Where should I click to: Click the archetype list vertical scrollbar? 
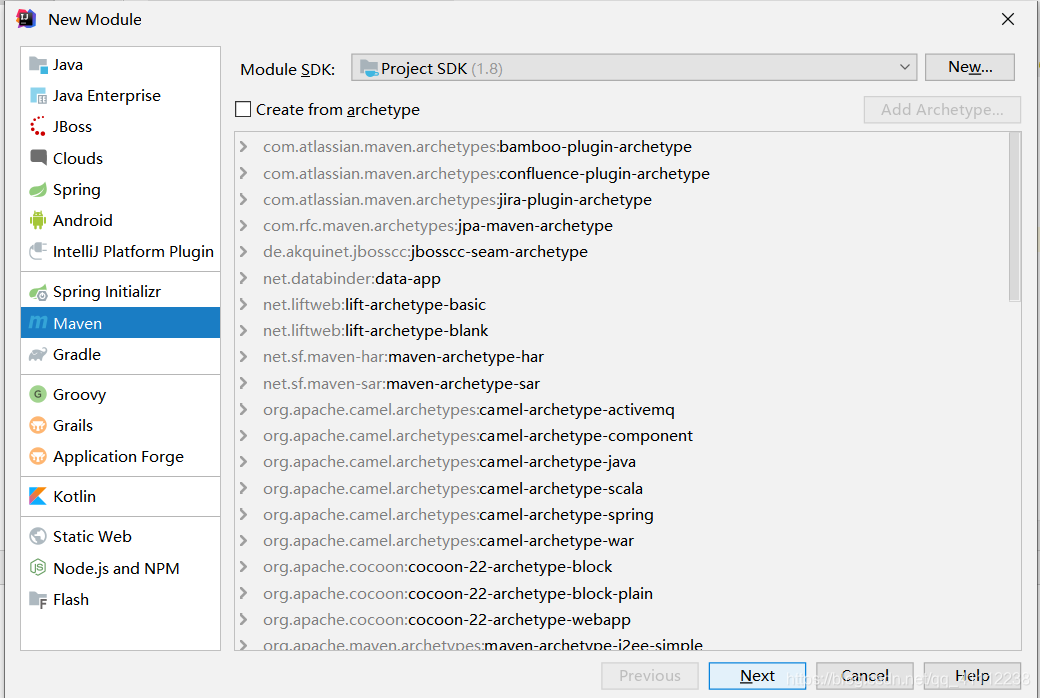1014,216
